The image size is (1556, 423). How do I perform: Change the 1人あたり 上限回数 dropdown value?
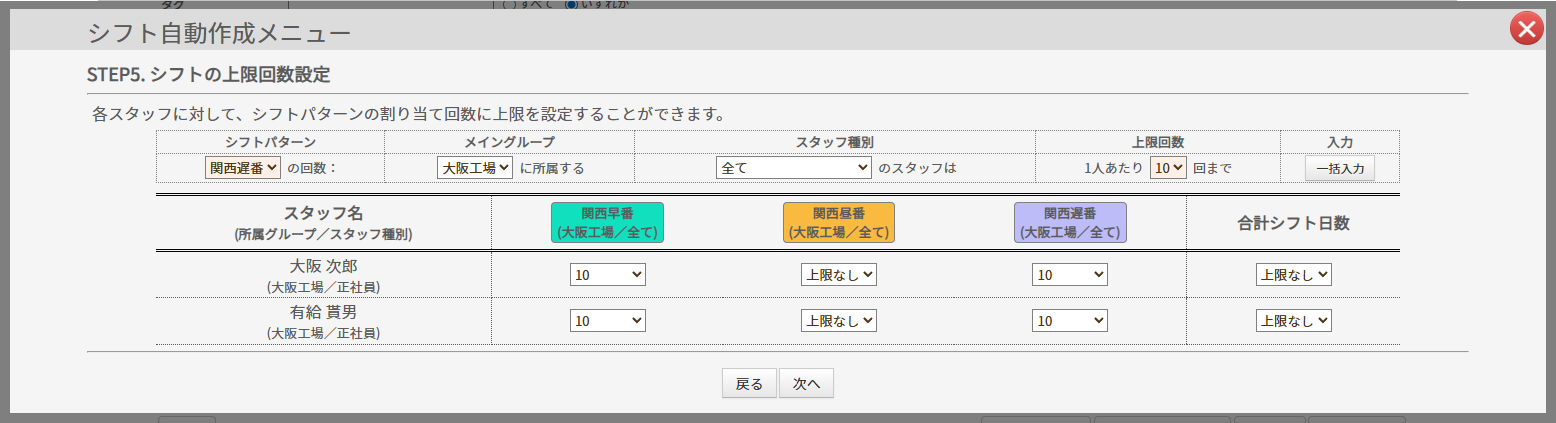pyautogui.click(x=1167, y=168)
